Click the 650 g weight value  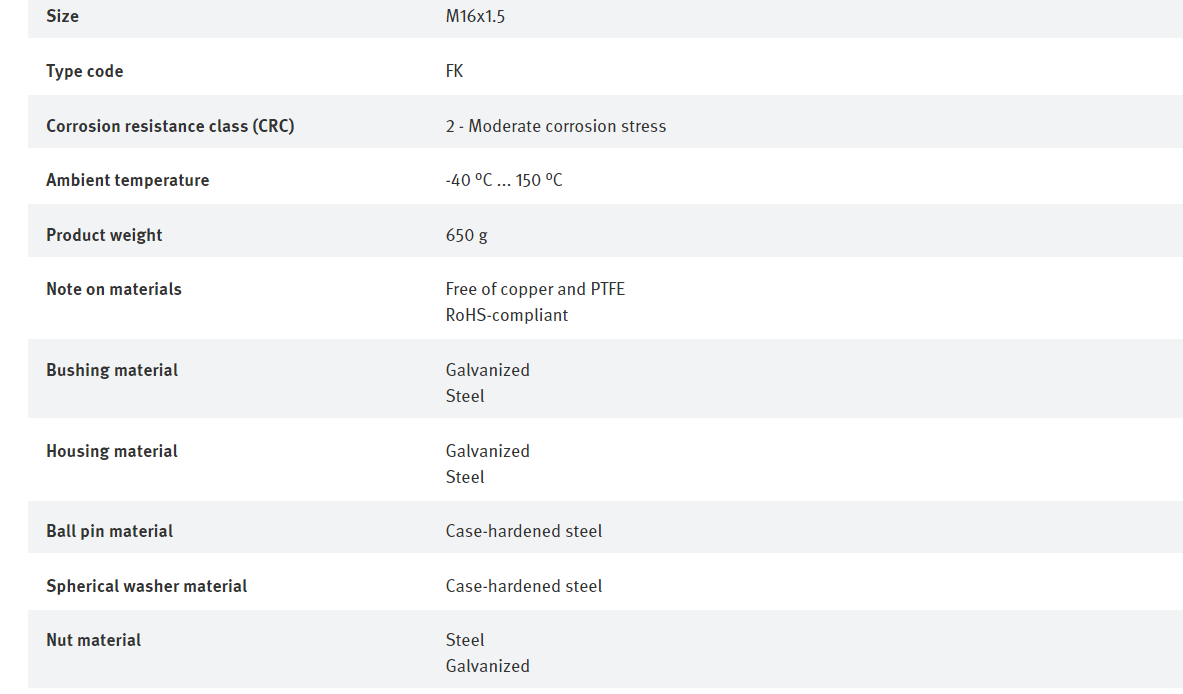(466, 235)
